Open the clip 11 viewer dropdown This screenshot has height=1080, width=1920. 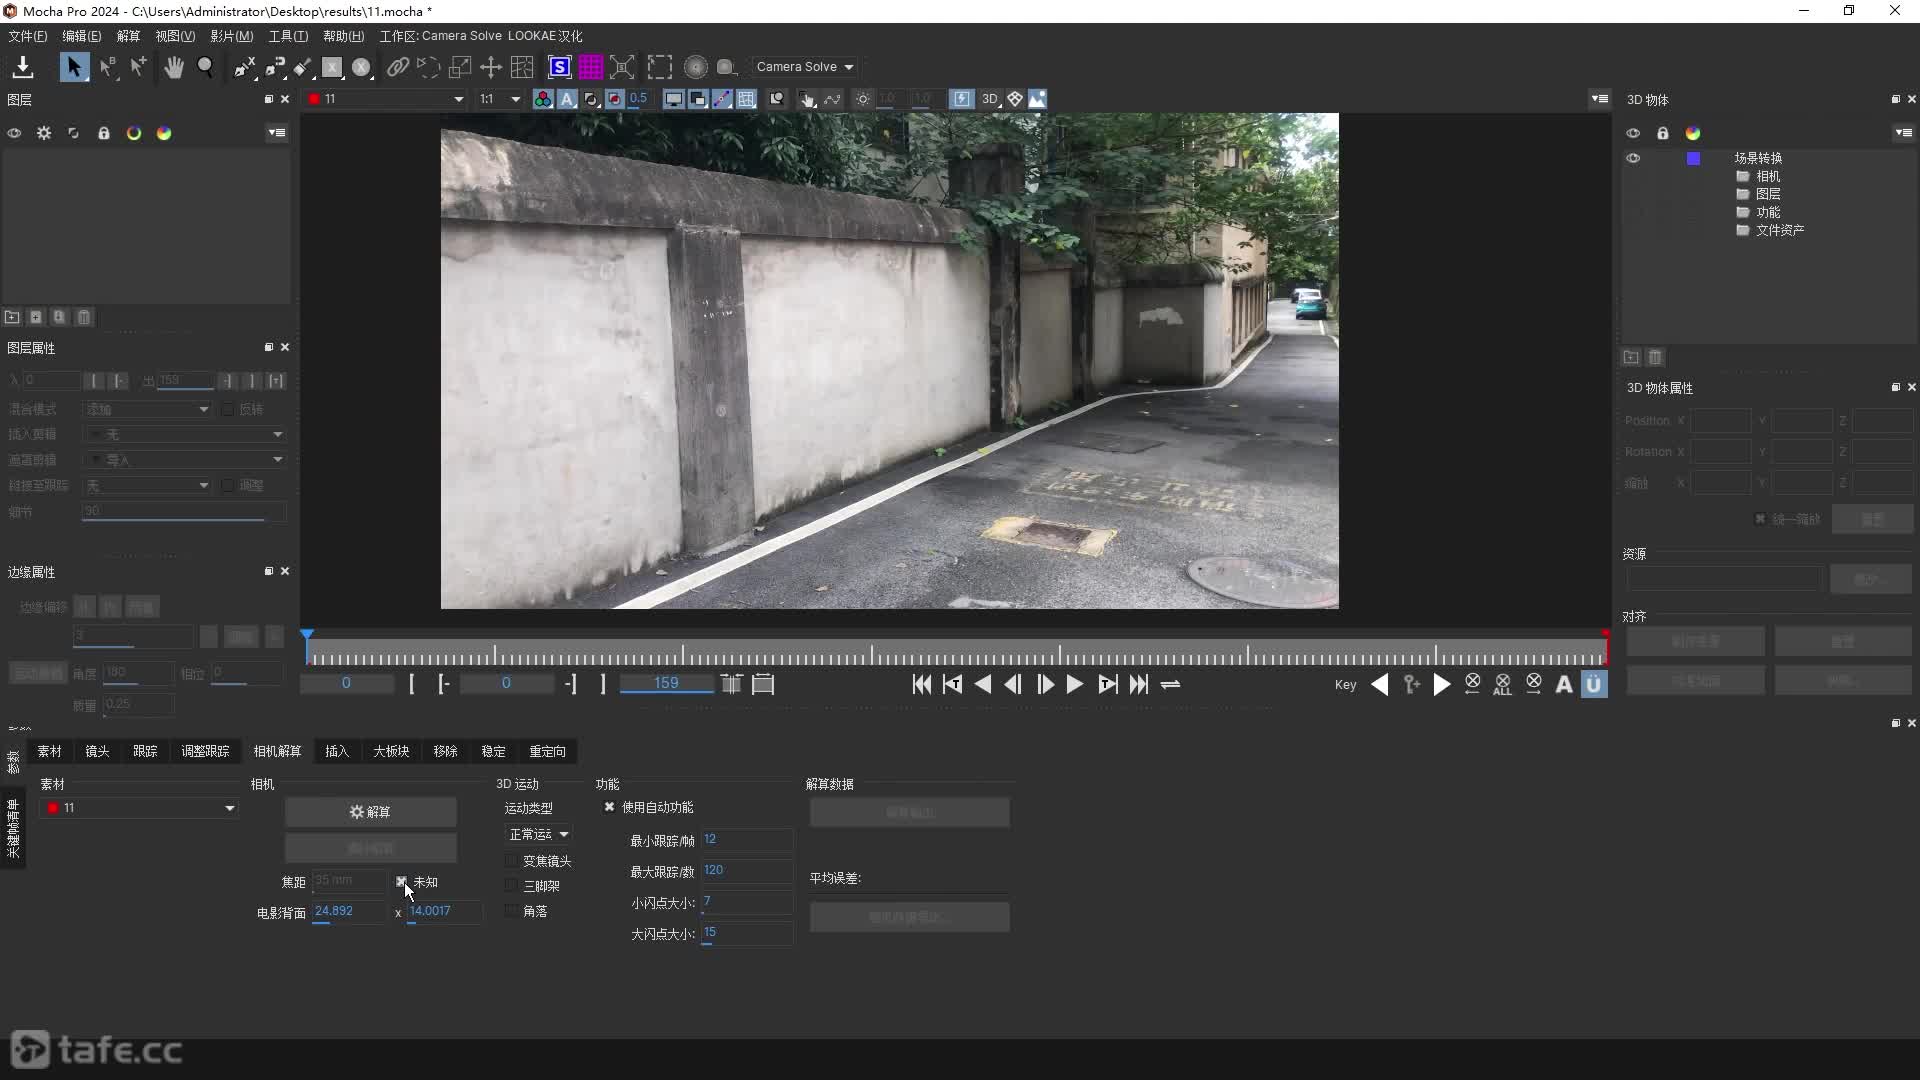386,99
